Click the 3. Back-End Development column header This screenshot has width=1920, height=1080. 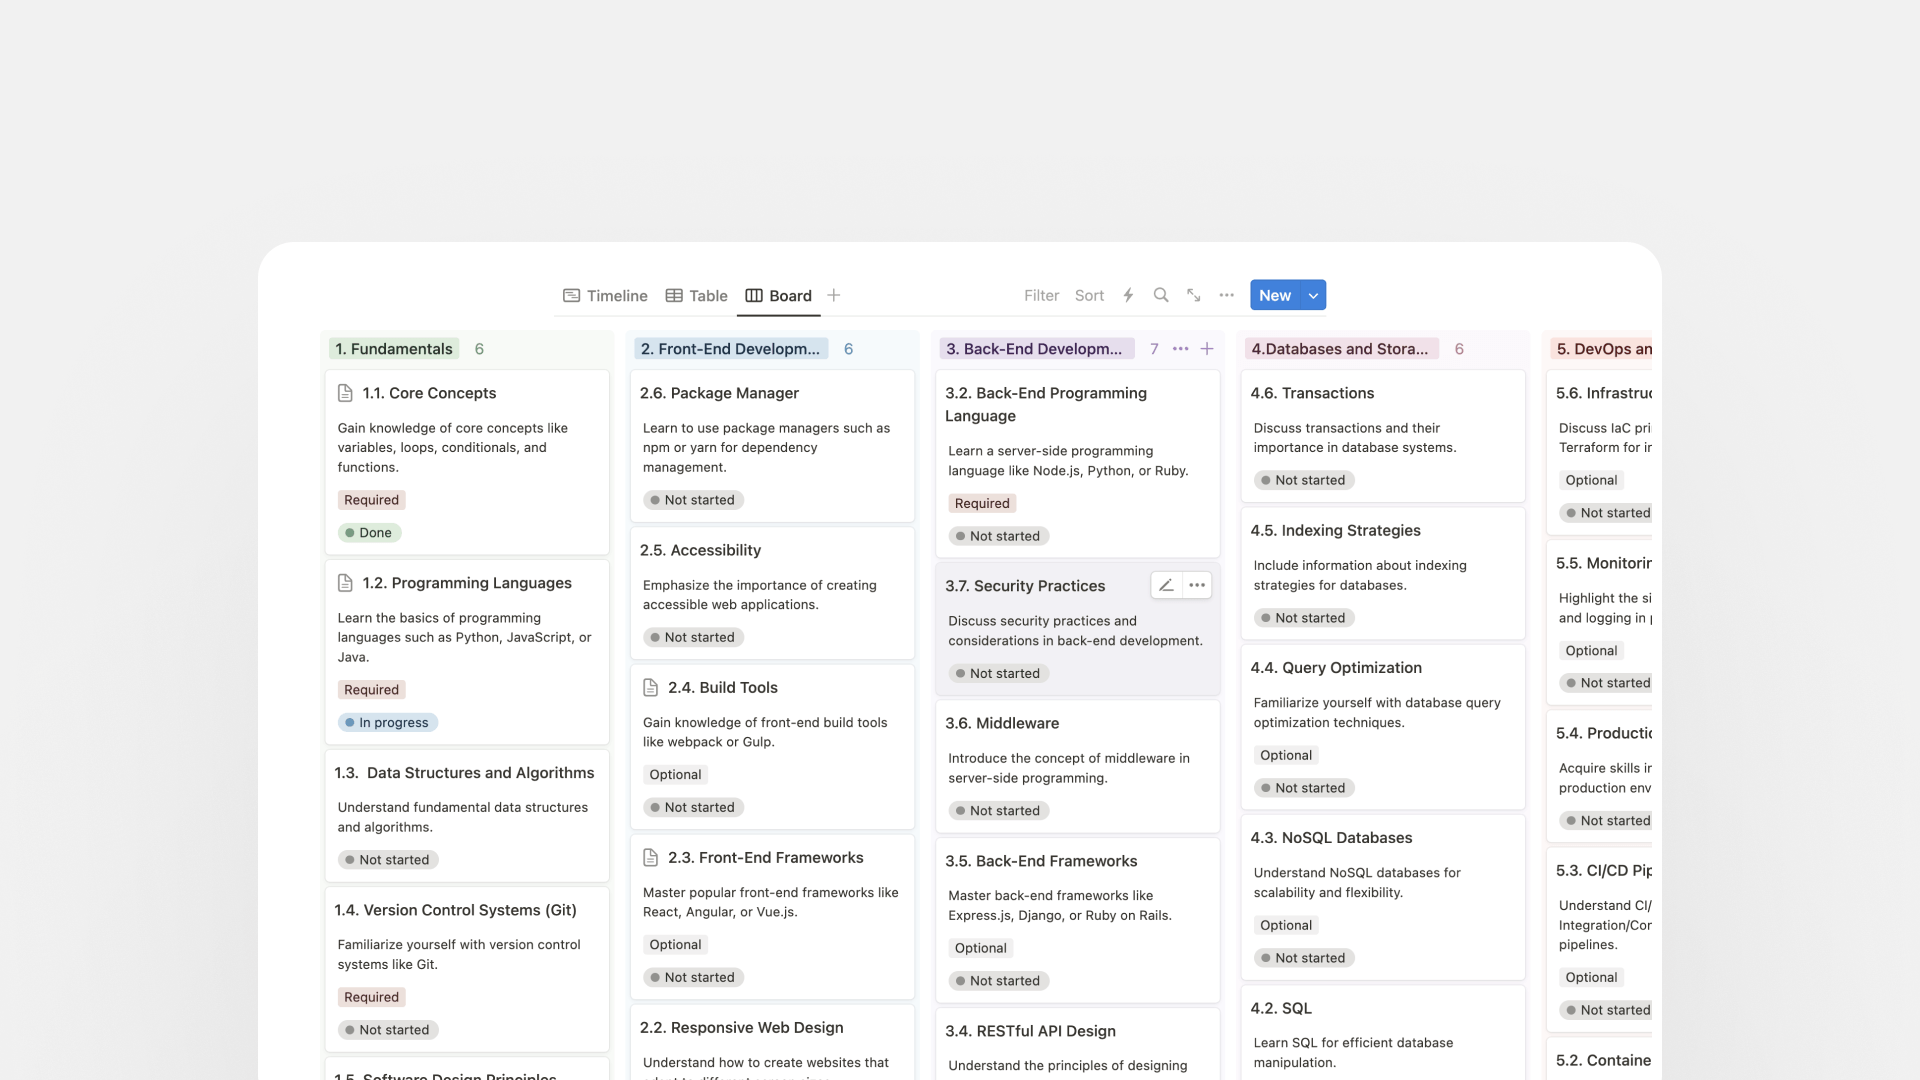click(x=1035, y=349)
